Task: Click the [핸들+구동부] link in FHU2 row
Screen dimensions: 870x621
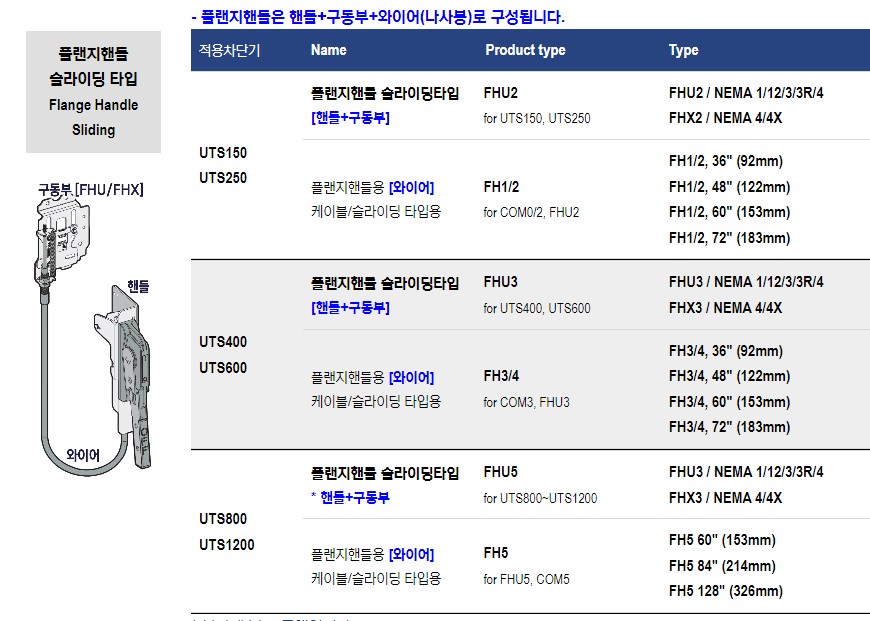Action: [x=350, y=118]
